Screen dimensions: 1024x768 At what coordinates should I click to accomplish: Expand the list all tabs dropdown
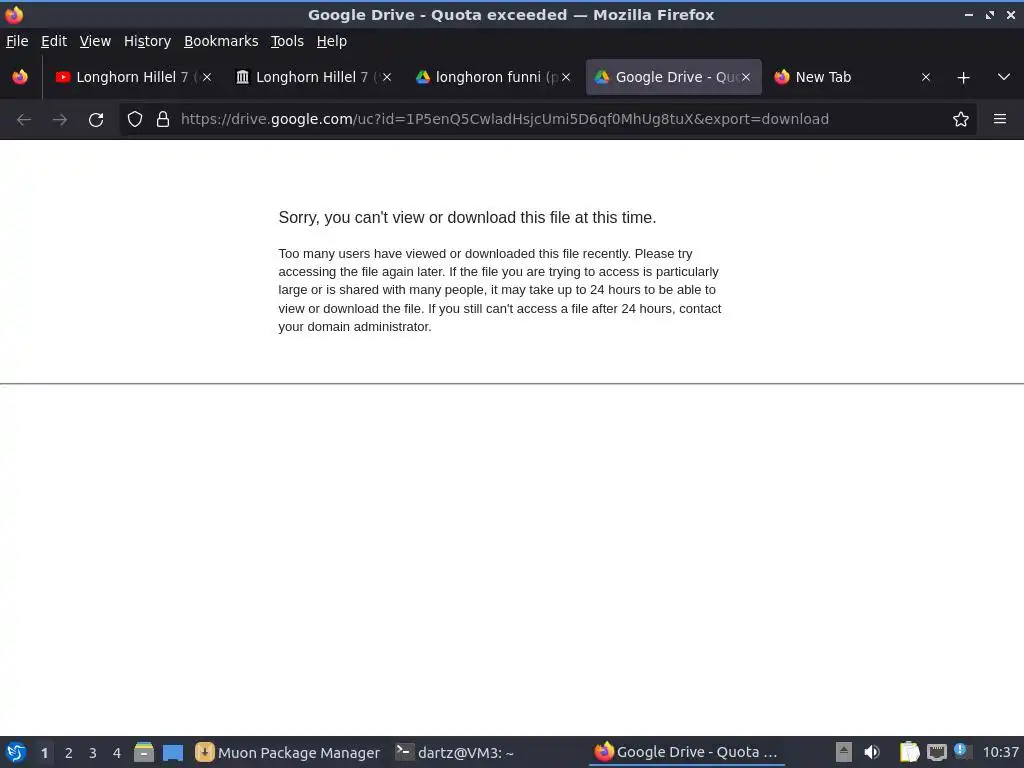[x=1004, y=77]
